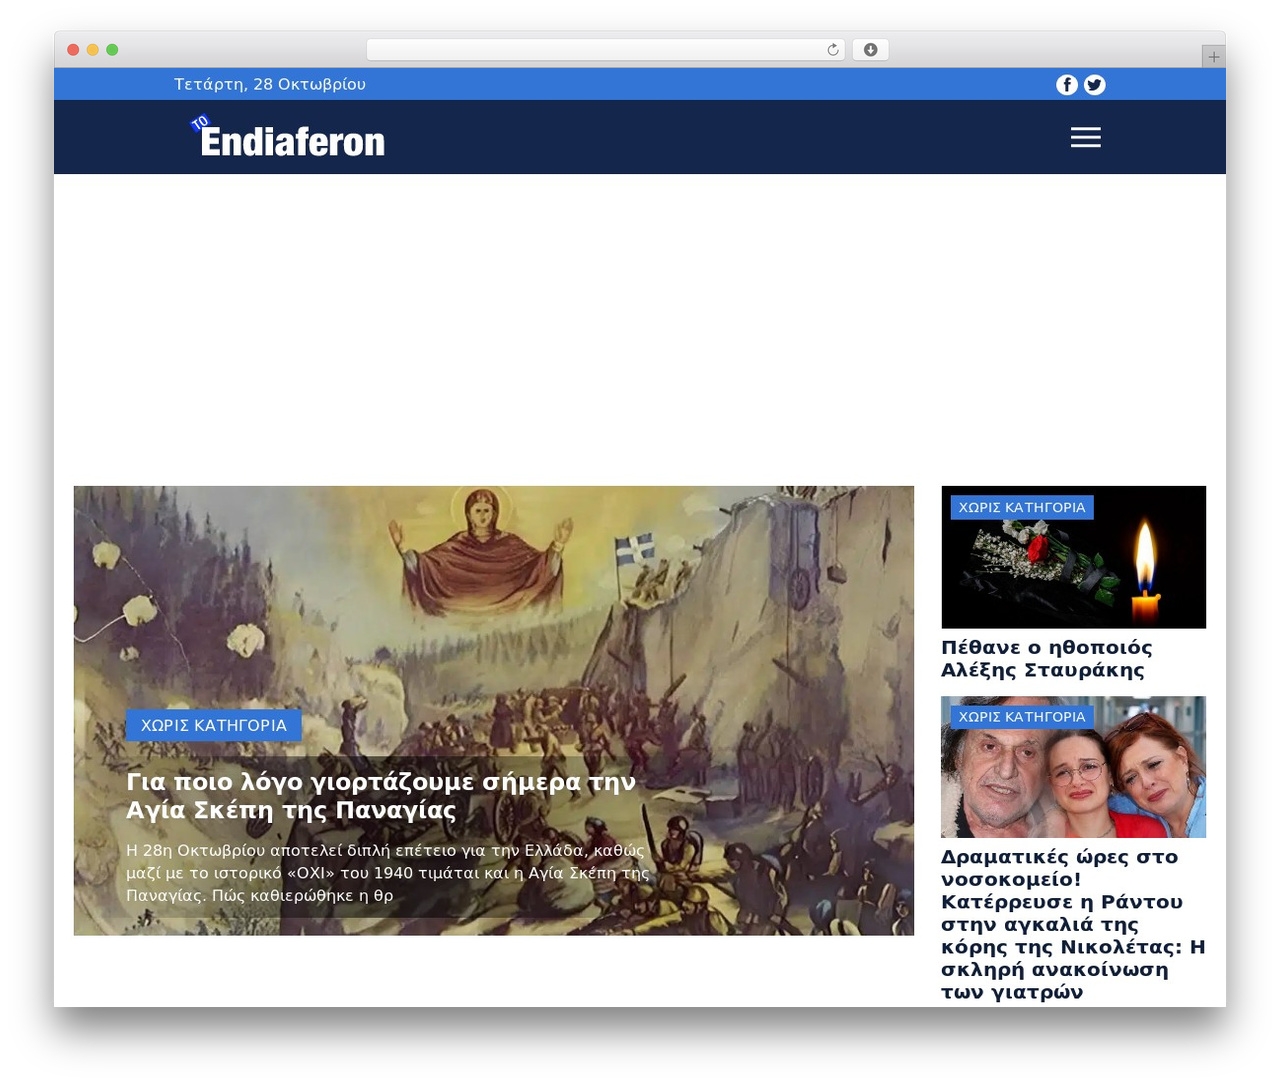
Task: Open the Panagia painting featured image
Action: [494, 711]
